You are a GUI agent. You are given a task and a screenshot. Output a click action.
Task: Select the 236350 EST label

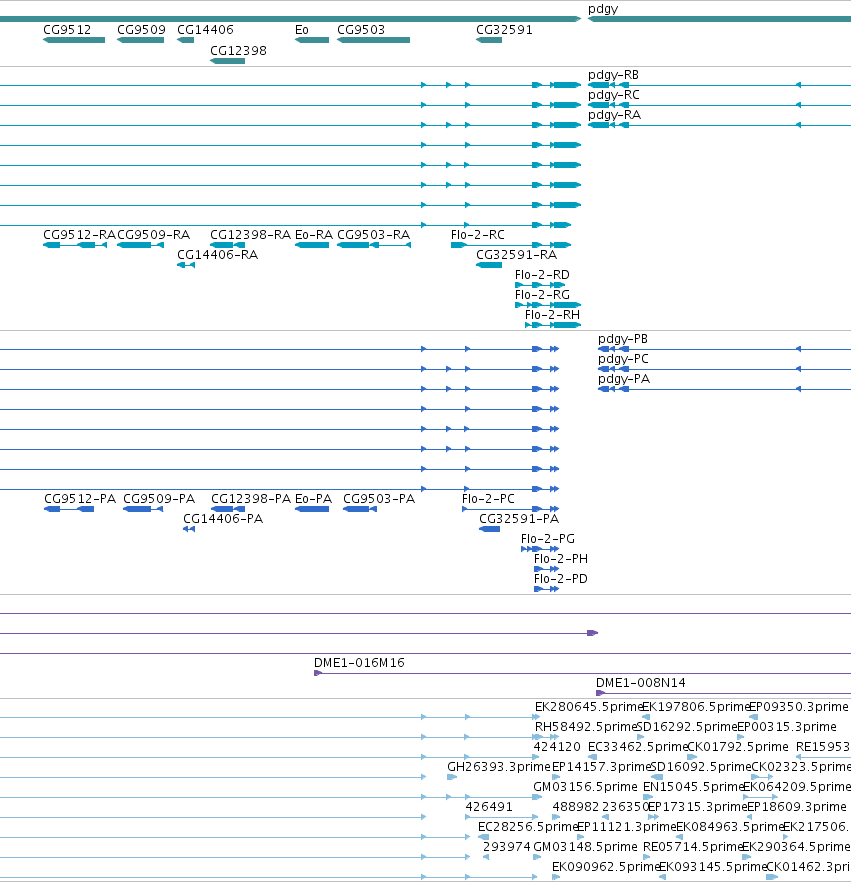[625, 807]
